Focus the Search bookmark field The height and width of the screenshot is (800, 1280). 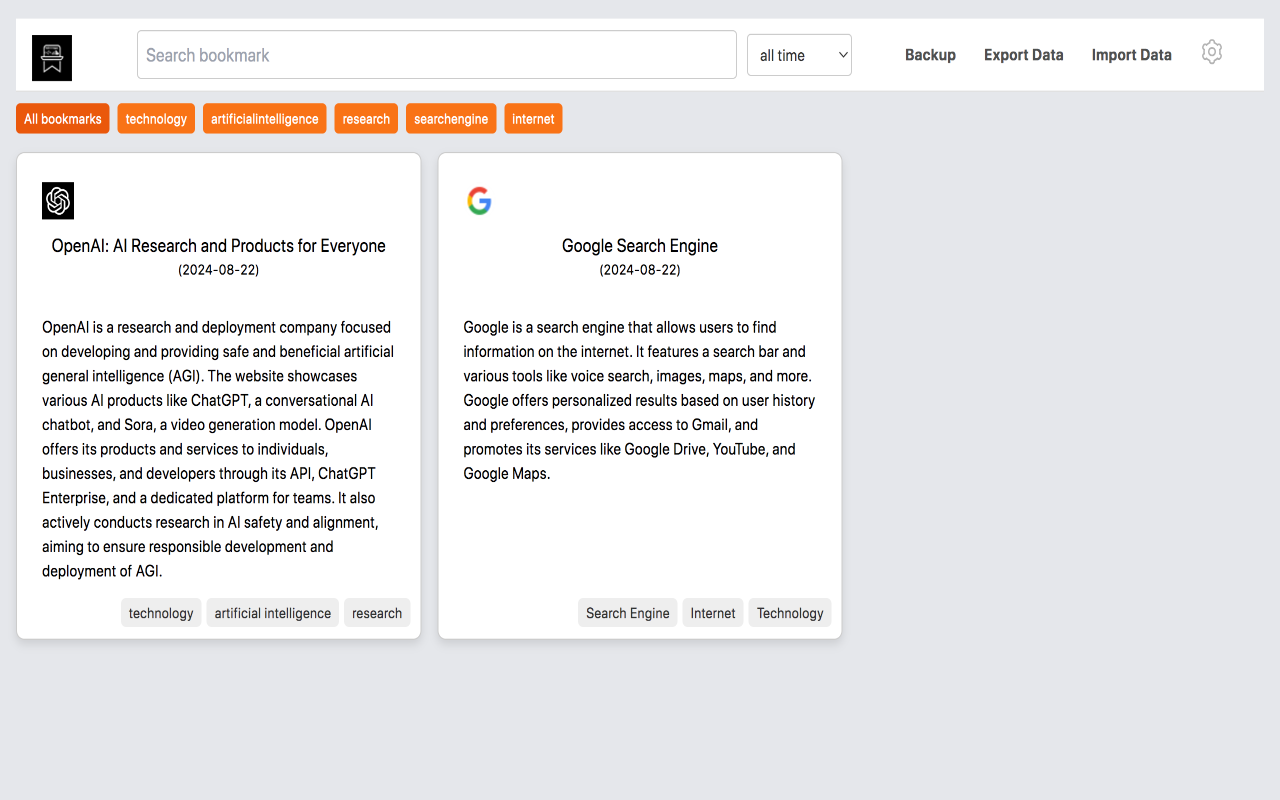pyautogui.click(x=437, y=55)
